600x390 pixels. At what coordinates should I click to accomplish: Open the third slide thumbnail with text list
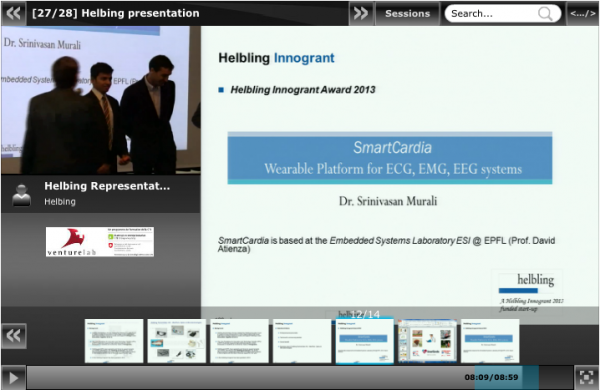(x=240, y=341)
